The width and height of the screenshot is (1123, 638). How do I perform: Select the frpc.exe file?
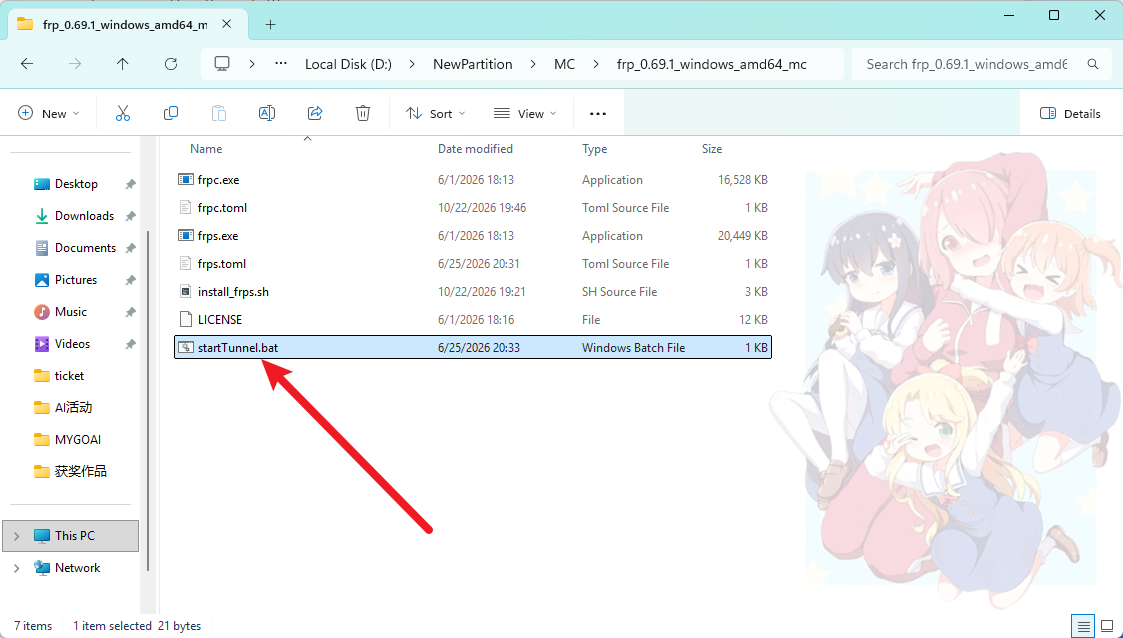pyautogui.click(x=473, y=180)
